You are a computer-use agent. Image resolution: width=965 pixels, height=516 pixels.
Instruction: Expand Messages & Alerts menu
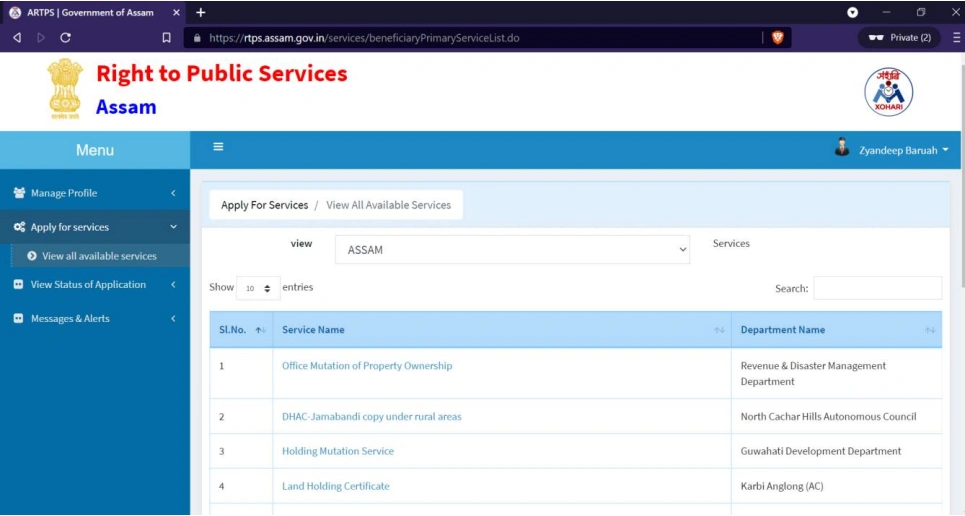(x=95, y=318)
